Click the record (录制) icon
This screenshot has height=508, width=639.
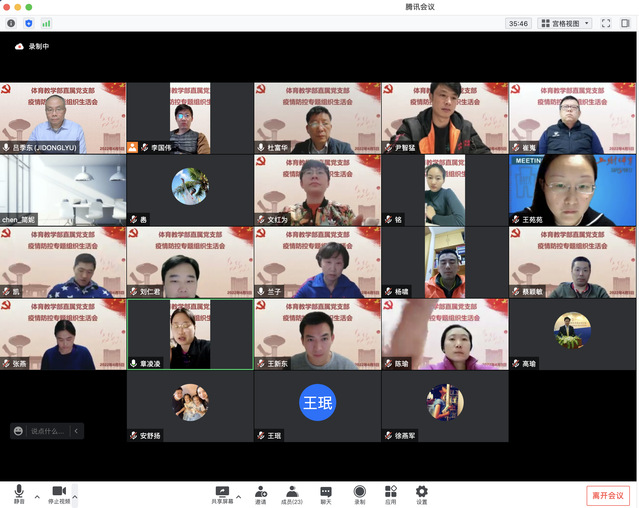(x=359, y=490)
